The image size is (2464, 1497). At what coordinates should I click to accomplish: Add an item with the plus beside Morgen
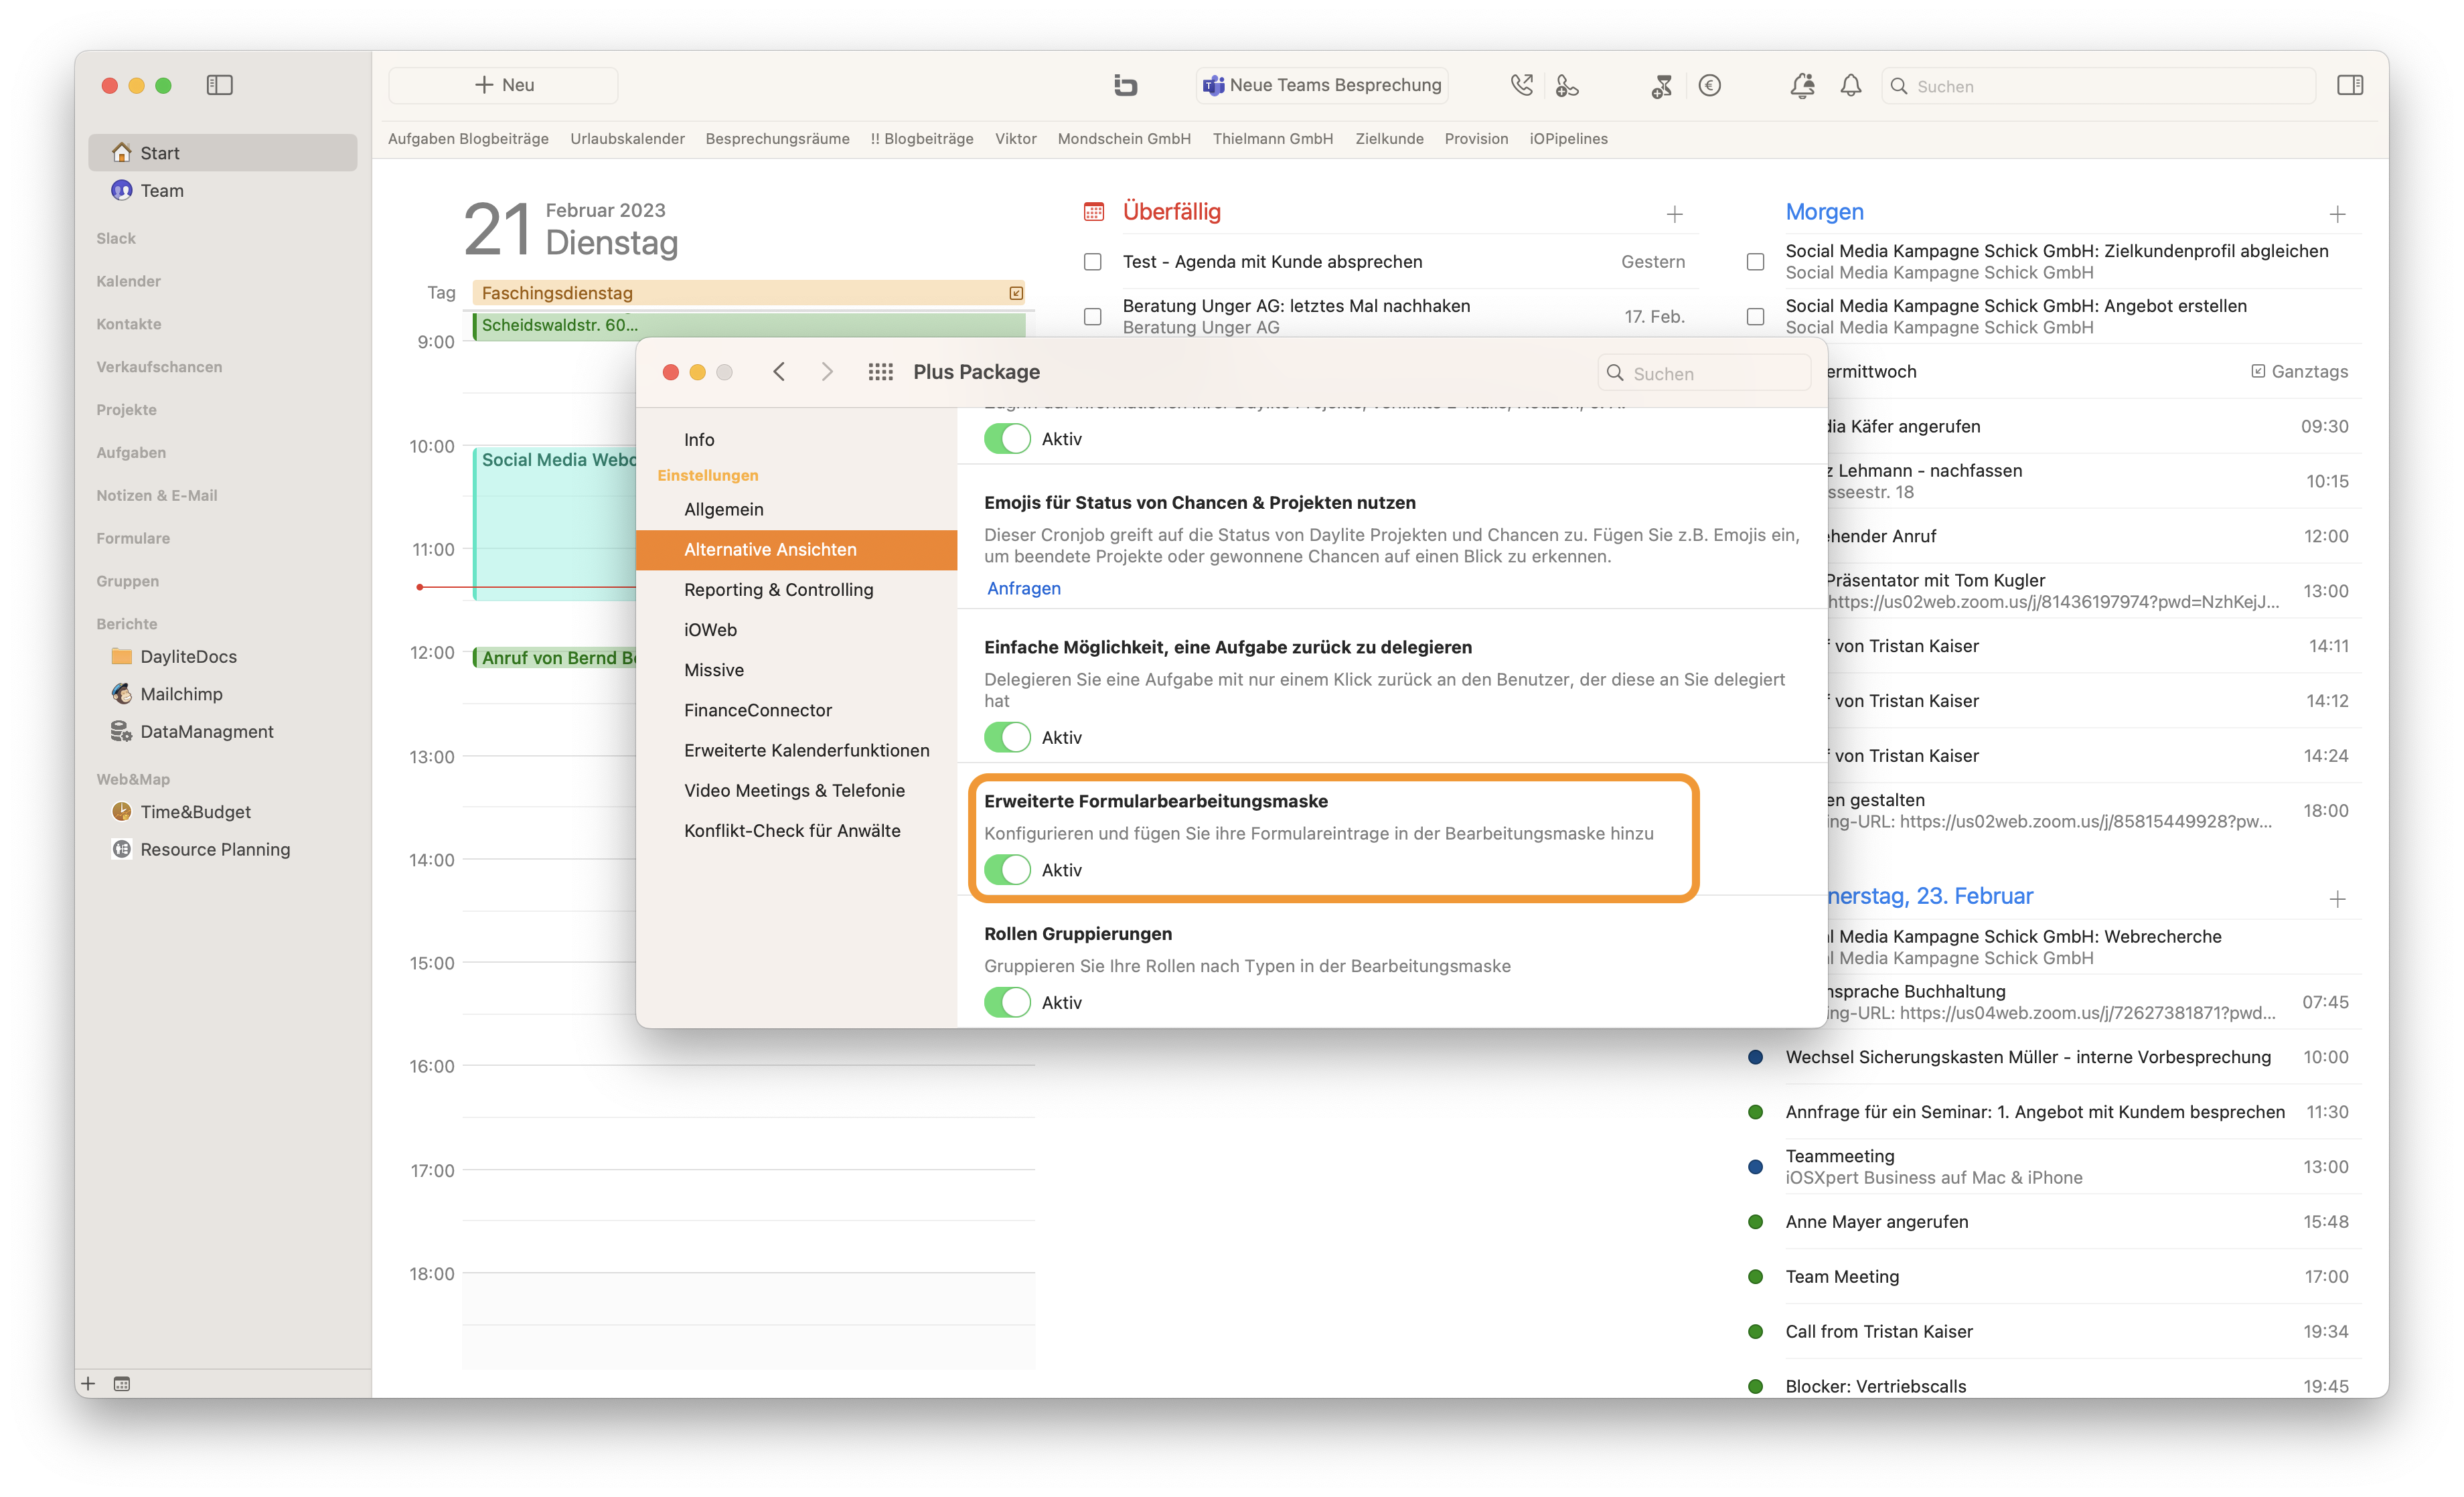coord(2337,214)
